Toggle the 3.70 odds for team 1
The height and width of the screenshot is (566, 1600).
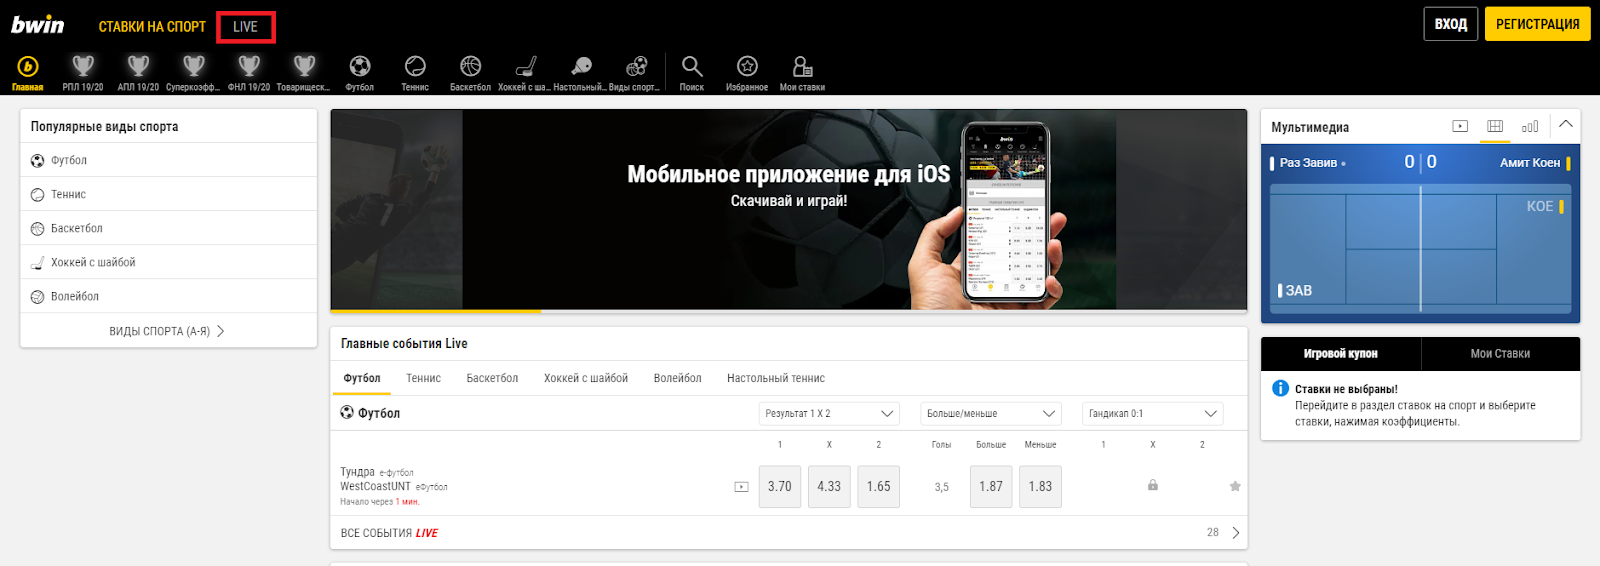point(779,487)
